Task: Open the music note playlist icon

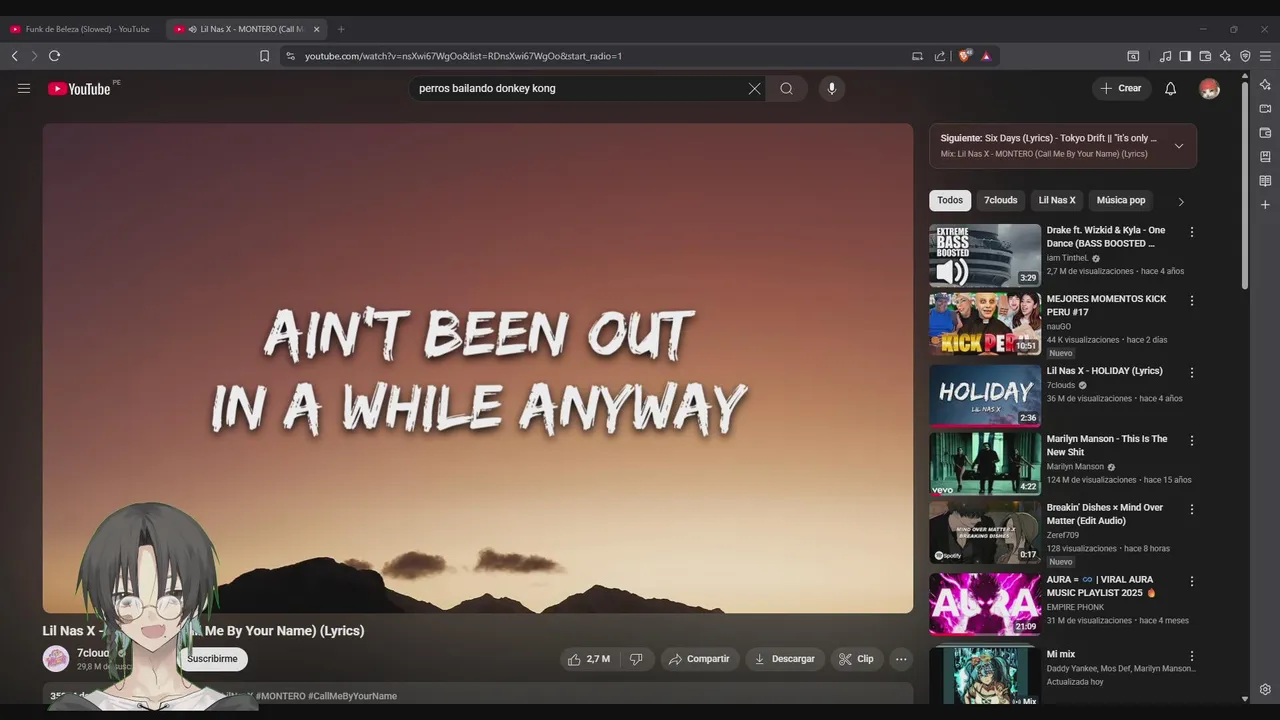Action: pos(1165,56)
